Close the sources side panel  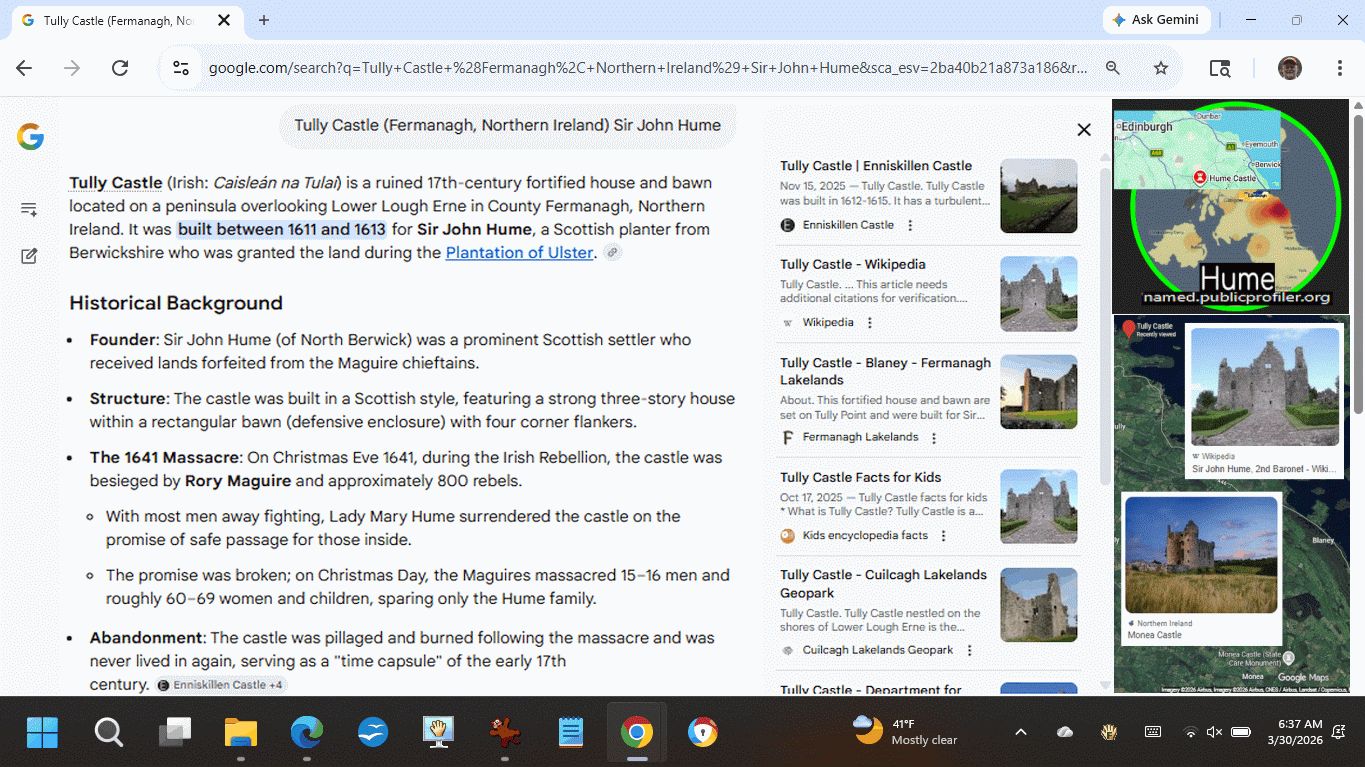(x=1083, y=129)
